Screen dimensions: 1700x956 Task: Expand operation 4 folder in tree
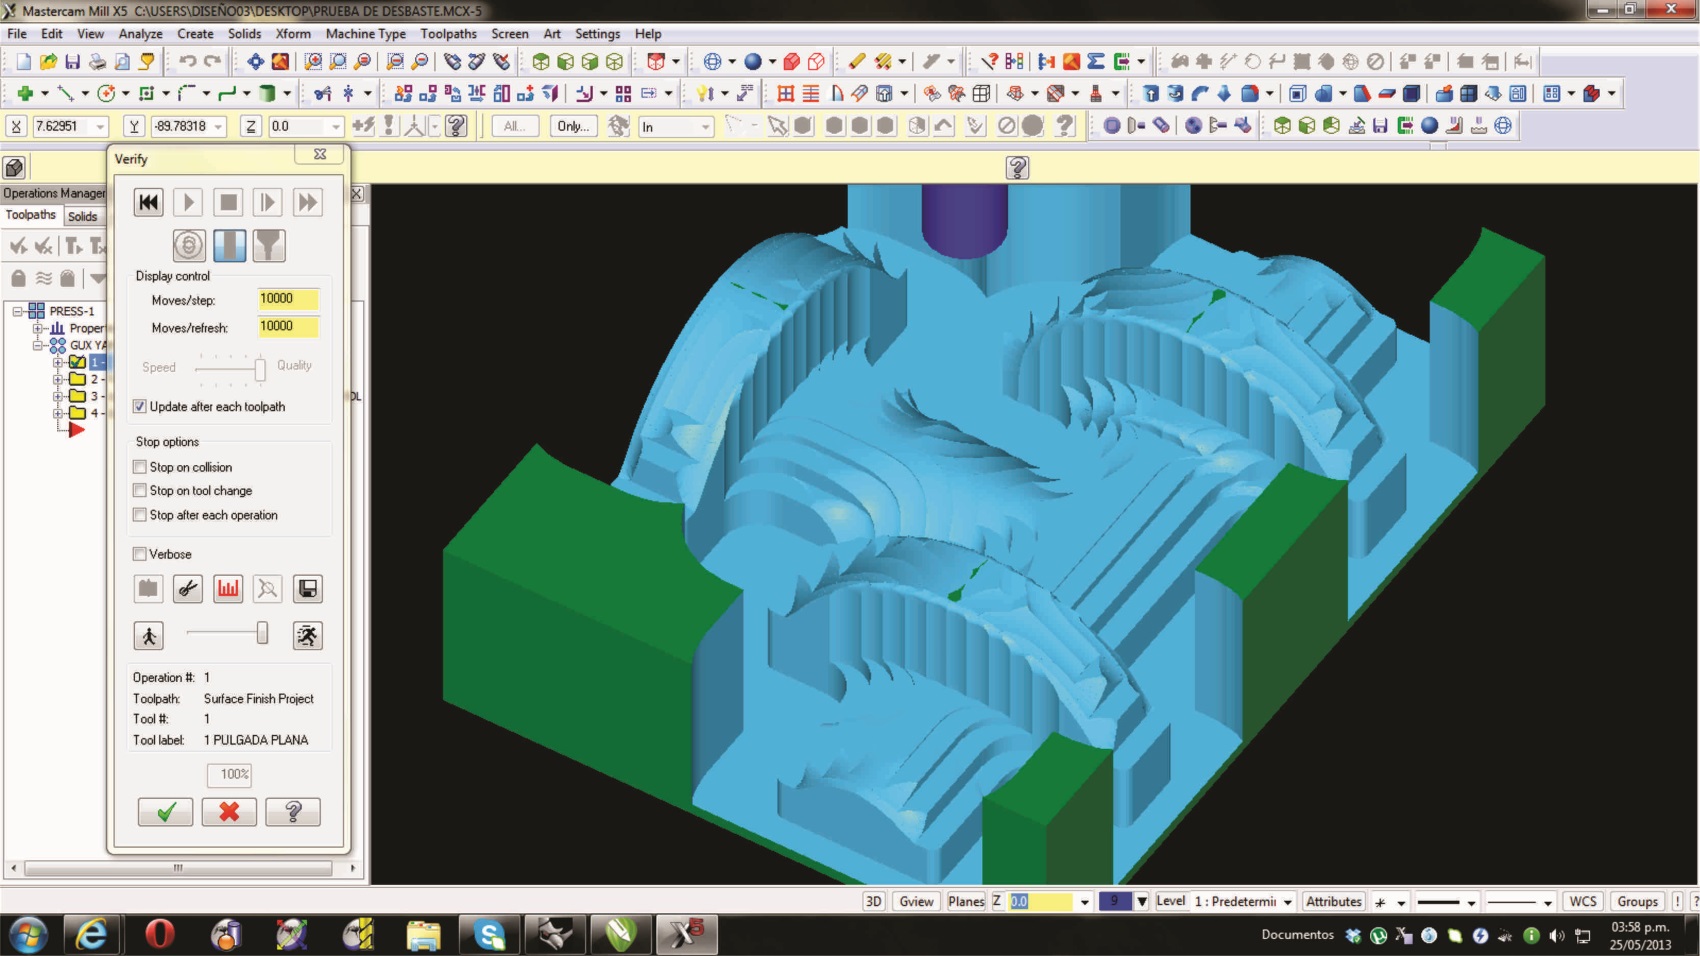point(58,413)
